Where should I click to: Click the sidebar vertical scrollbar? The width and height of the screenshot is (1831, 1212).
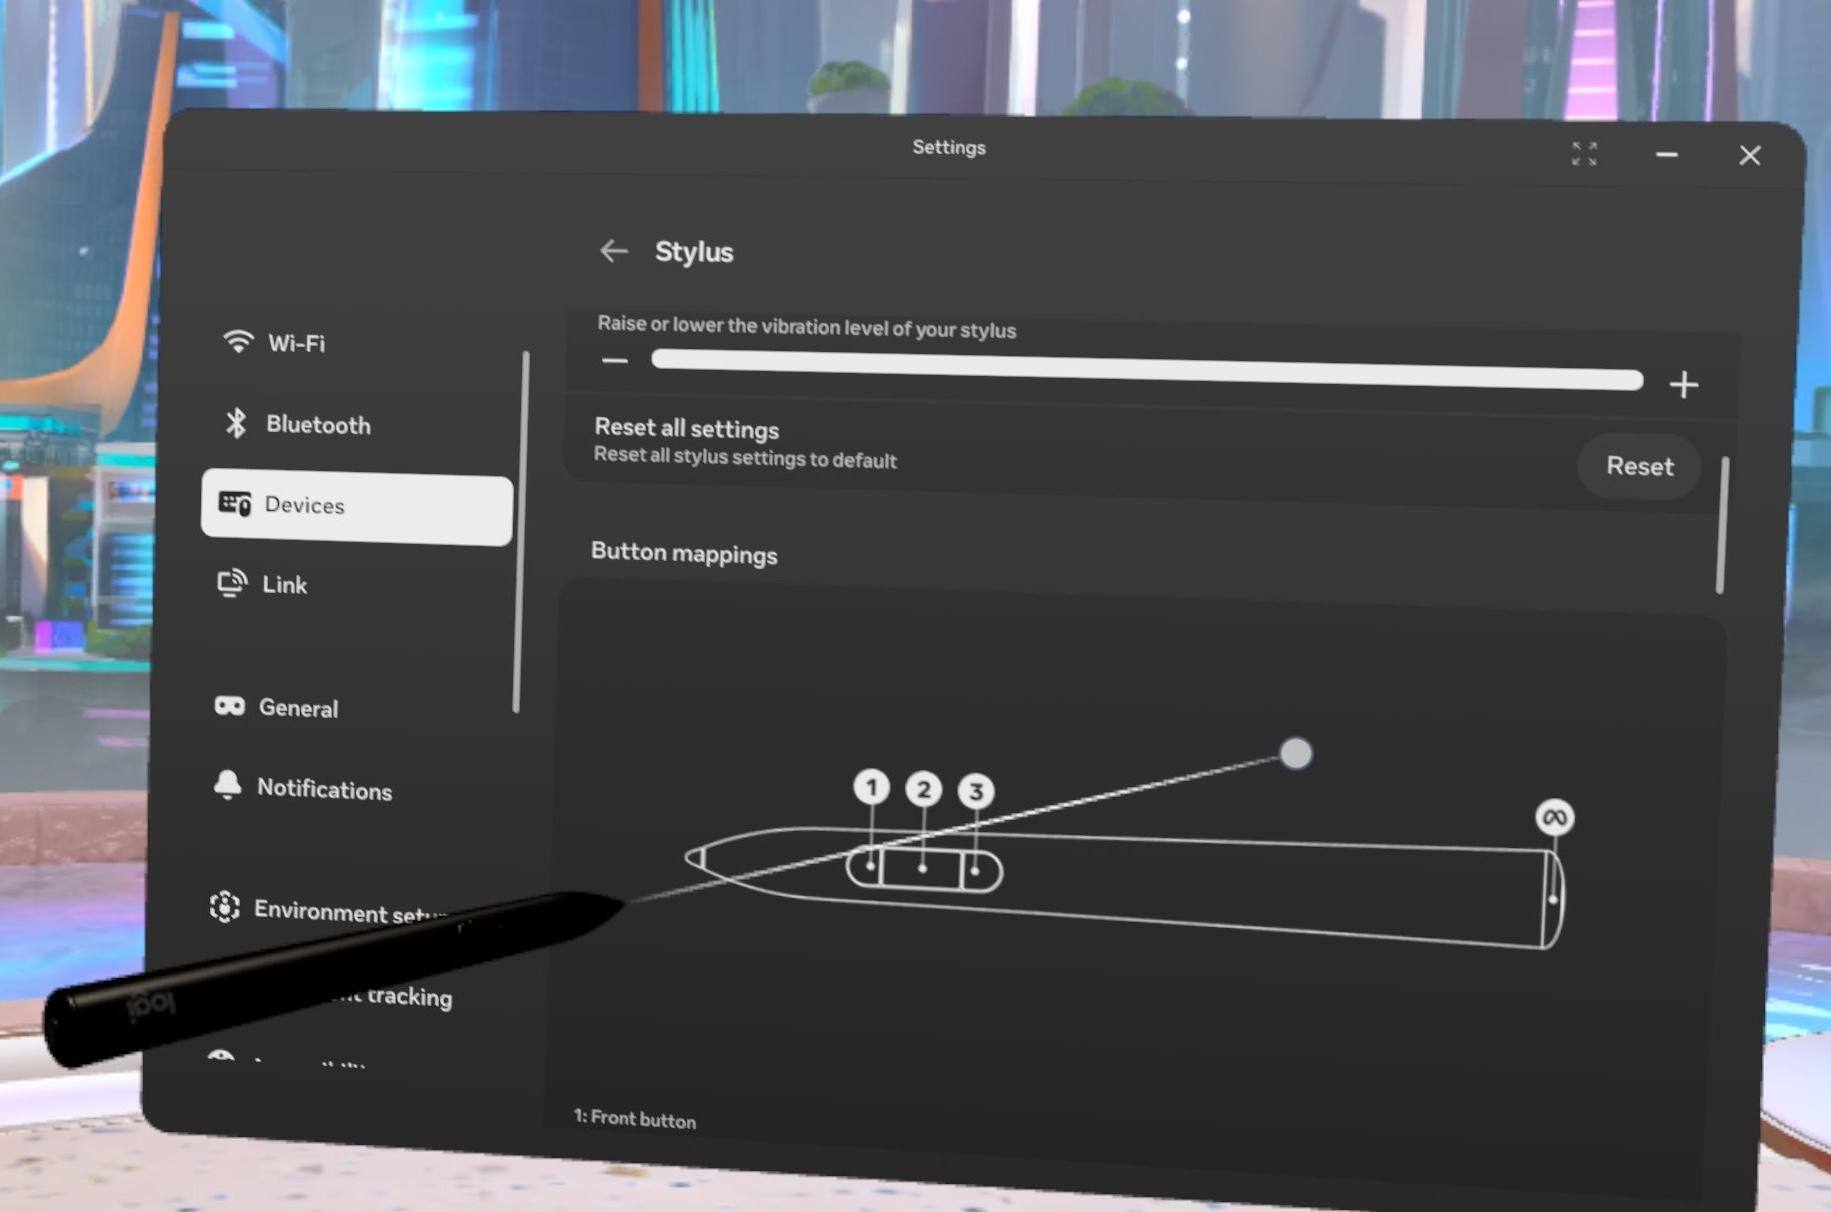click(x=520, y=530)
